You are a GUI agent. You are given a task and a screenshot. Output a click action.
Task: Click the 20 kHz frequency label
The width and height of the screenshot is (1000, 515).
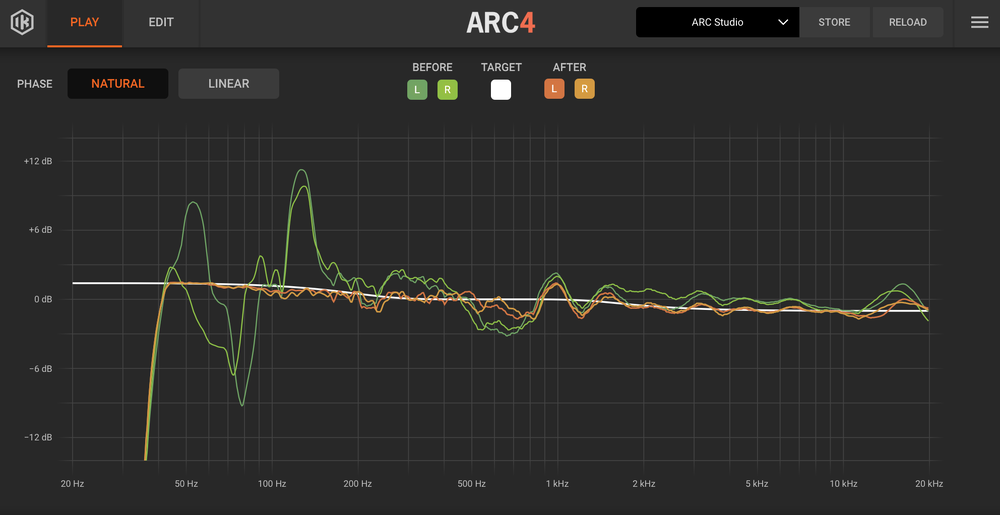(x=929, y=484)
